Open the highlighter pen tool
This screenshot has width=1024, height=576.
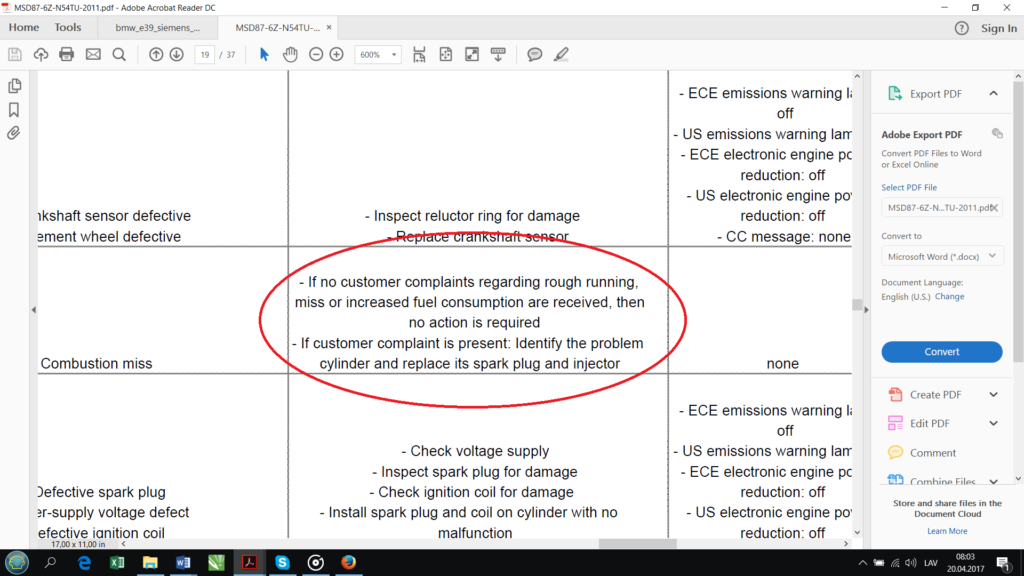point(561,54)
